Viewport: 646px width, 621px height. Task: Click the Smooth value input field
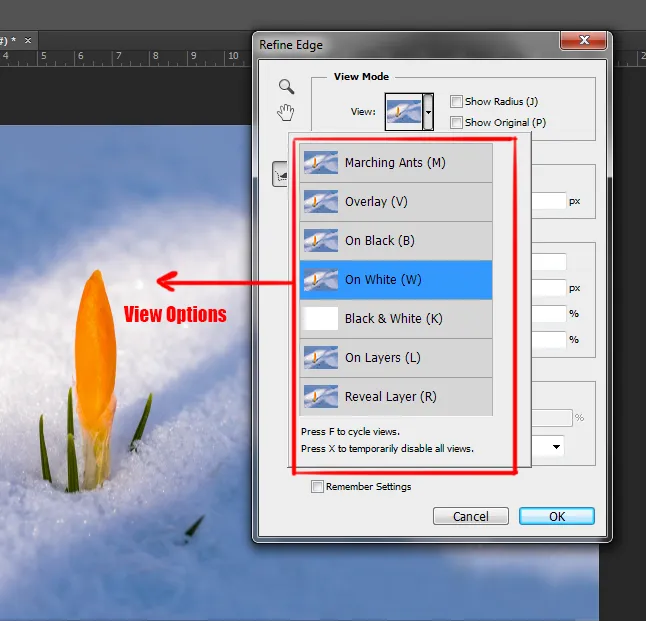549,262
